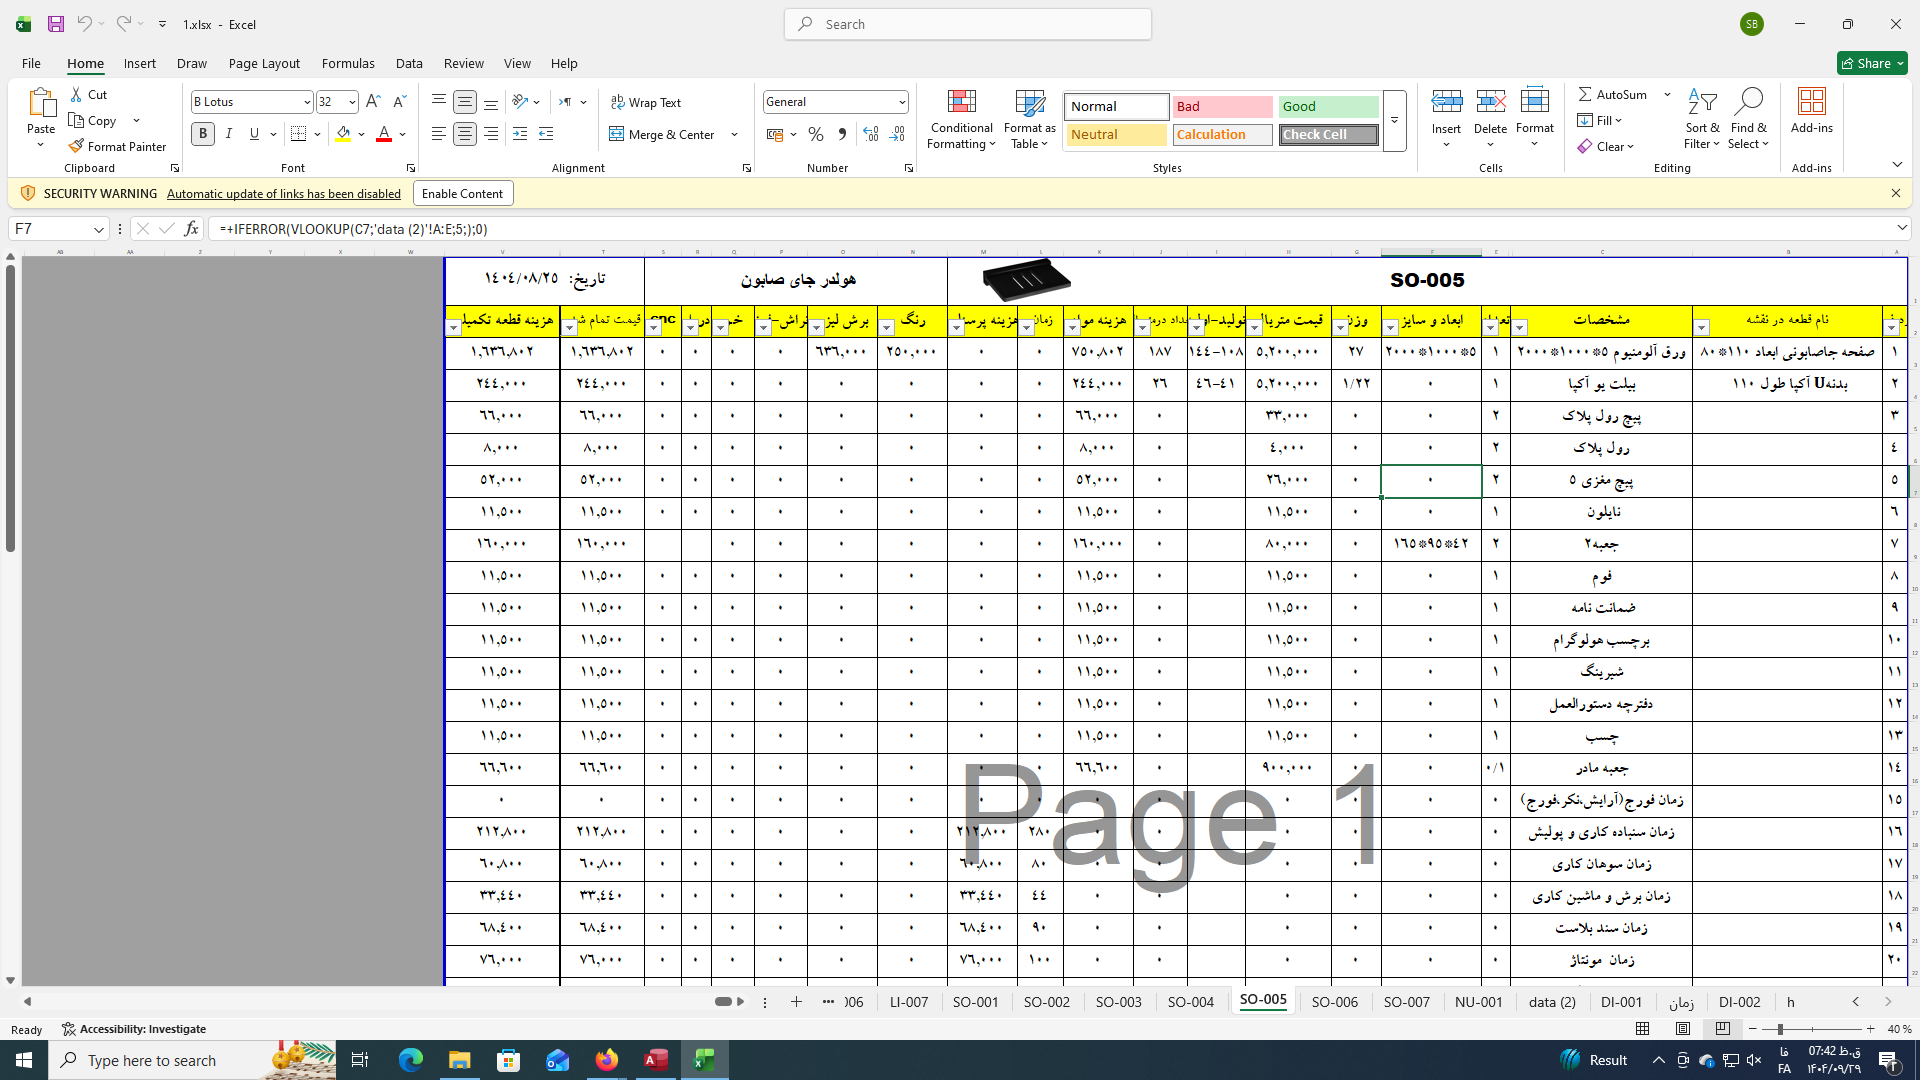Toggle Wrap Text for cell
Viewport: 1920px width, 1080px height.
point(645,102)
